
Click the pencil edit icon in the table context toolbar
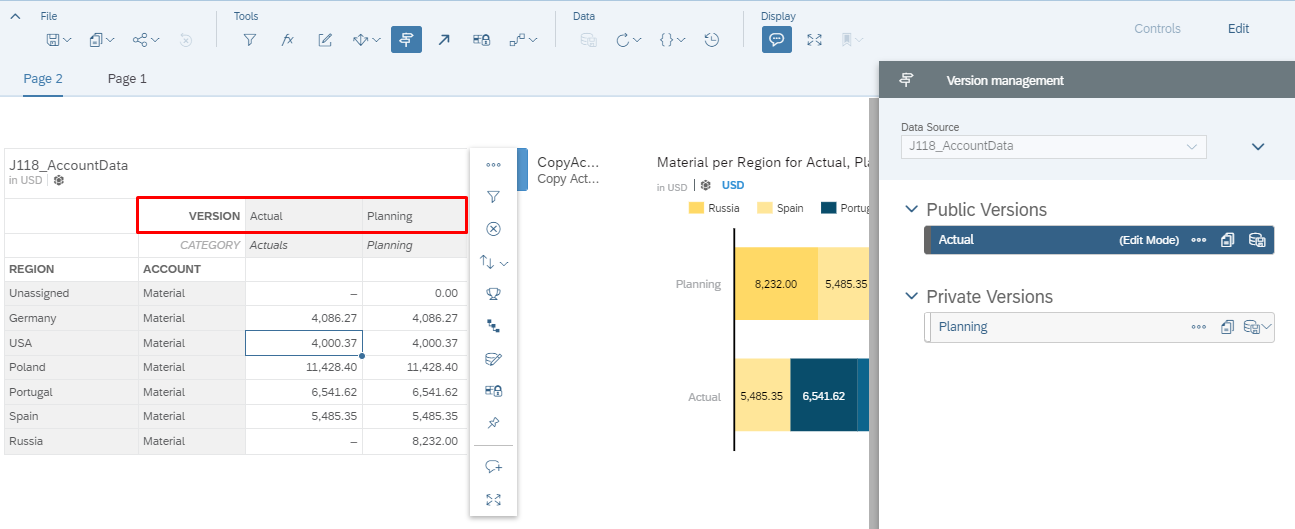click(493, 359)
